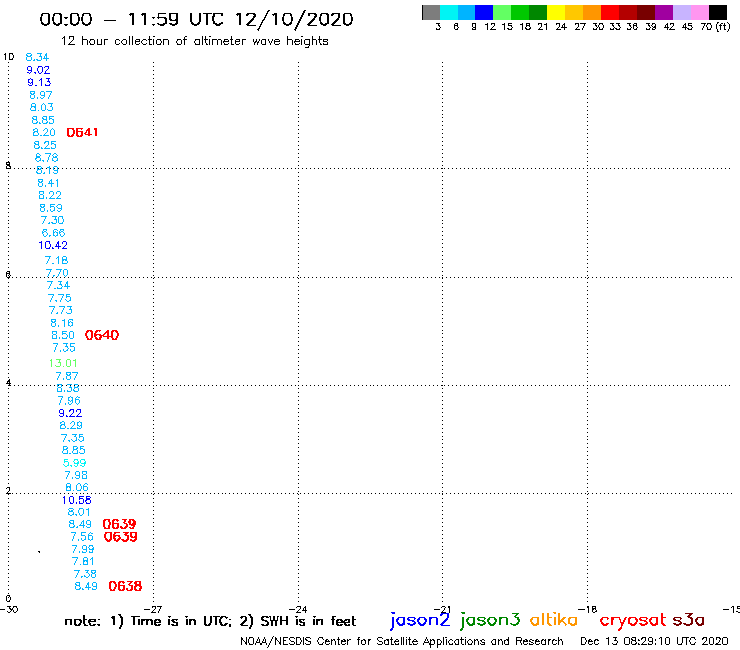Click the wave height value 8.20
Viewport: 740px width, 650px height.
point(44,132)
